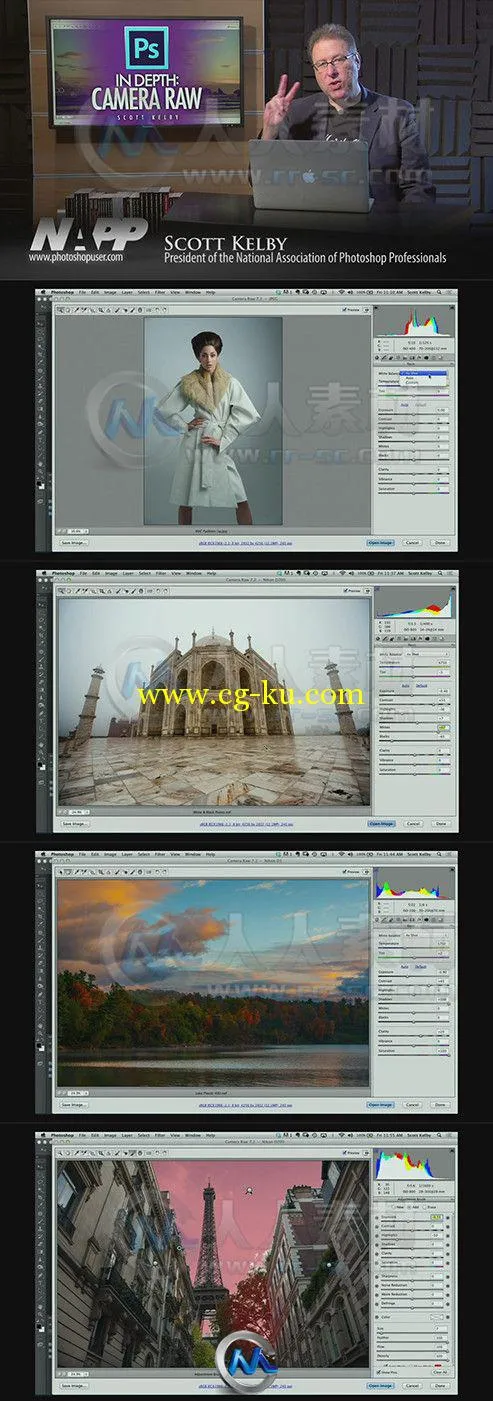Select Hand tool in fashion model Camera Raw toolbar
This screenshot has width=493, height=1401.
(x=68, y=309)
